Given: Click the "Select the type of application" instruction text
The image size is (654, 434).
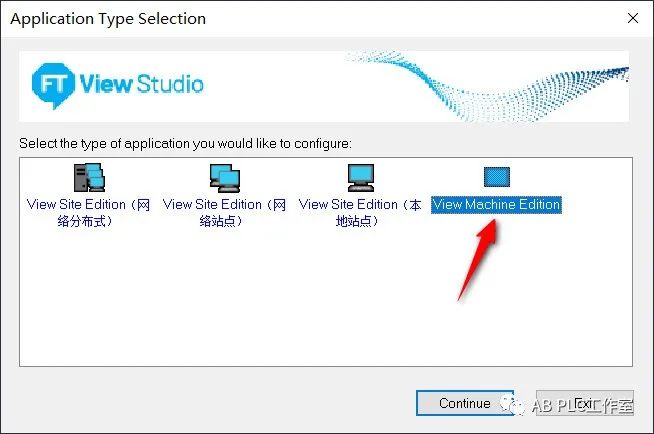Looking at the screenshot, I should tap(185, 143).
